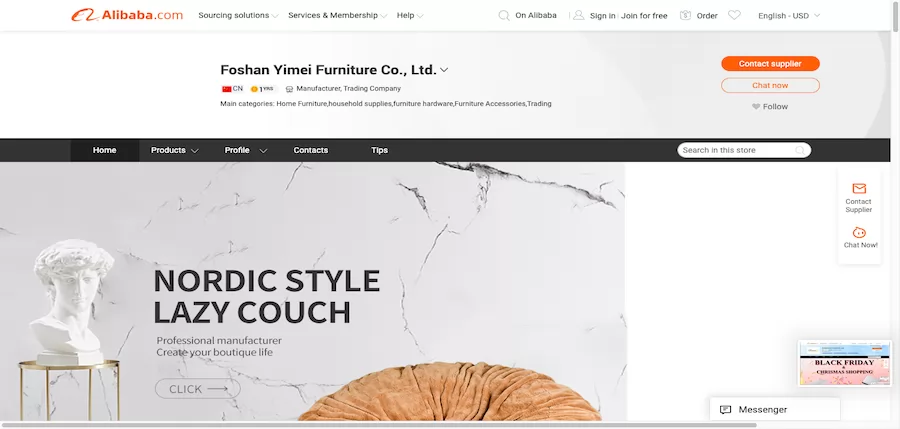Screen dimensions: 900x429
Task: Click the Chat now button
Action: click(770, 86)
